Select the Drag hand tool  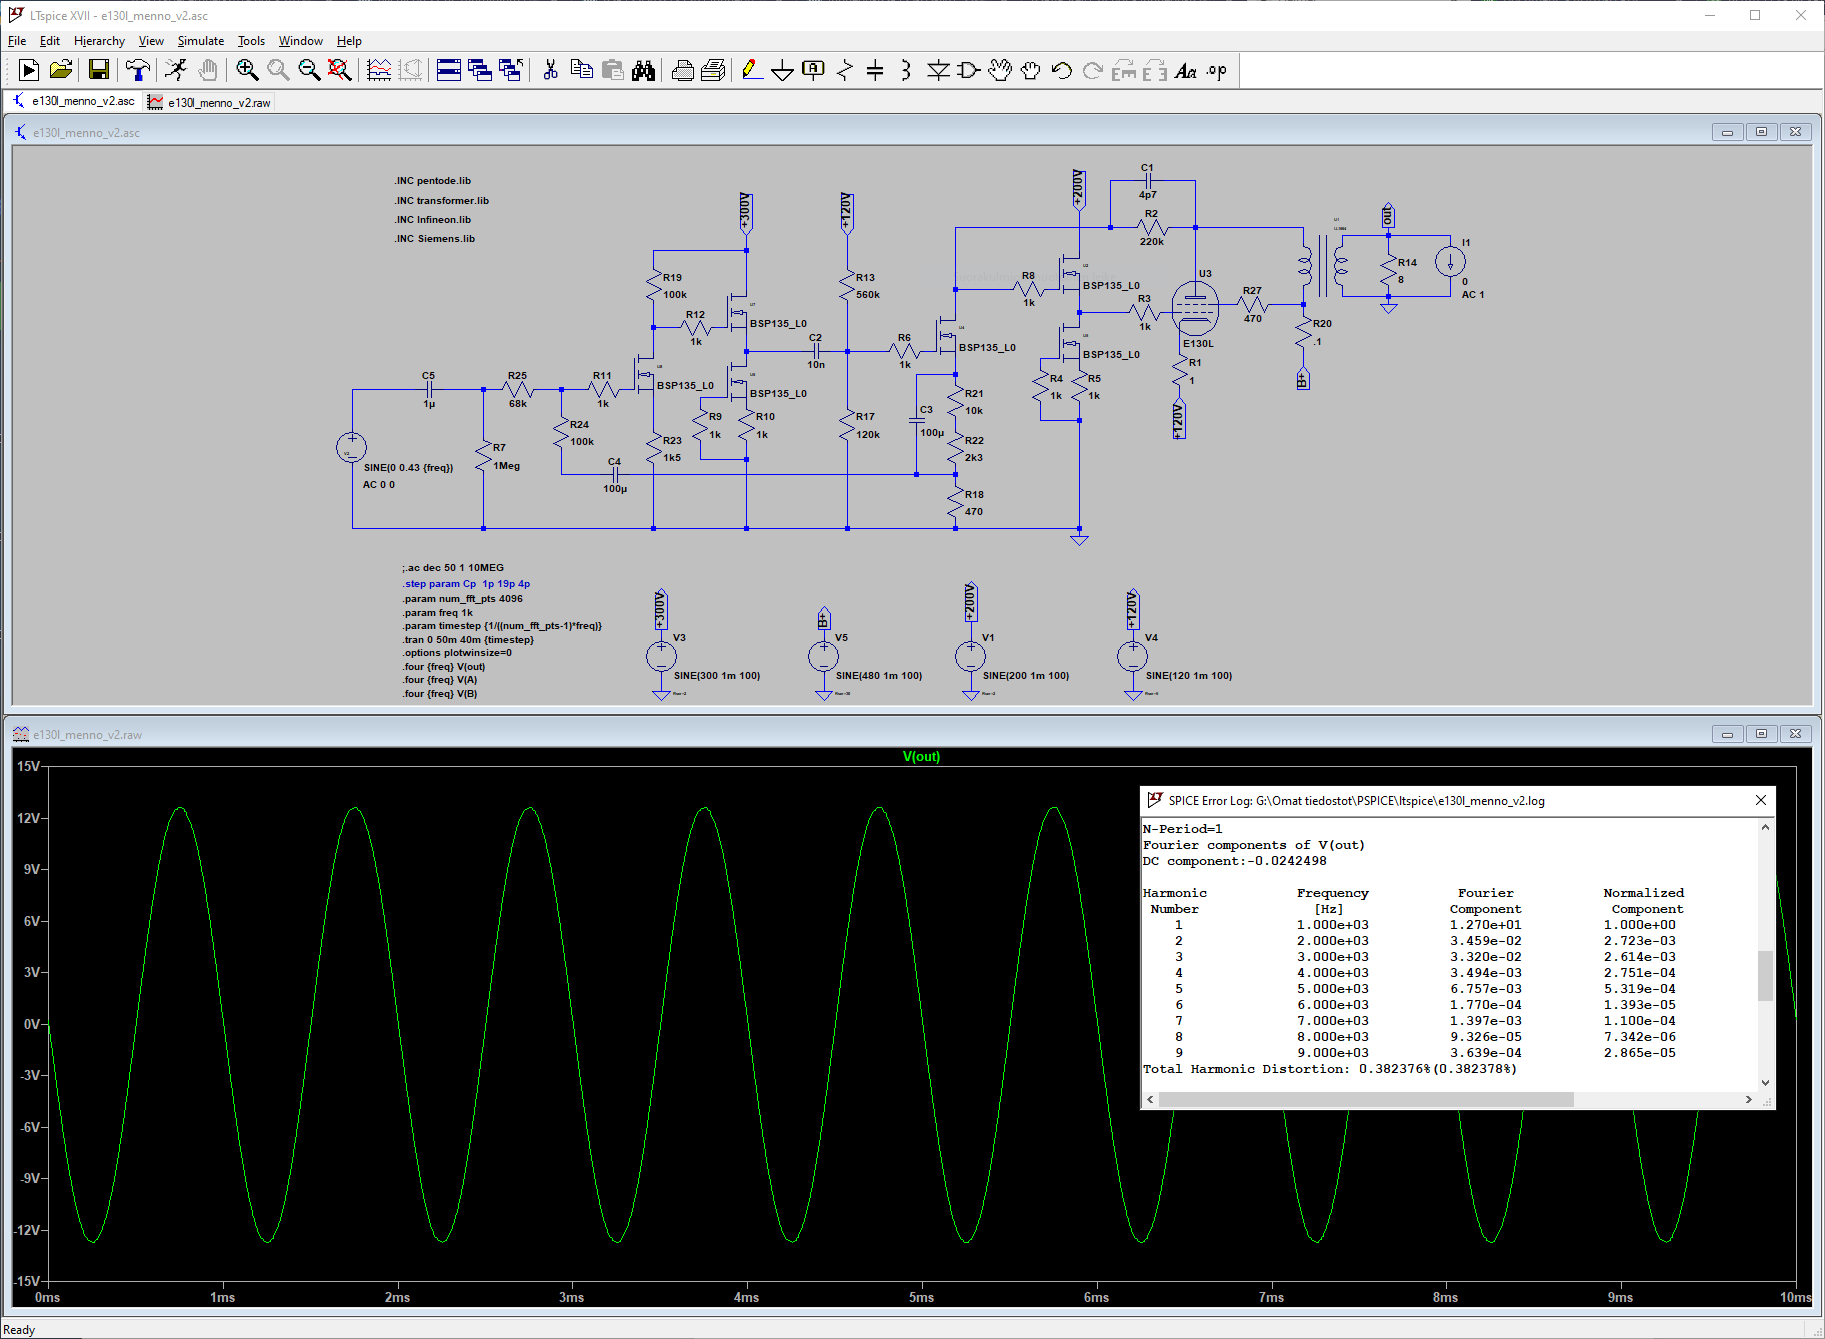point(1030,70)
